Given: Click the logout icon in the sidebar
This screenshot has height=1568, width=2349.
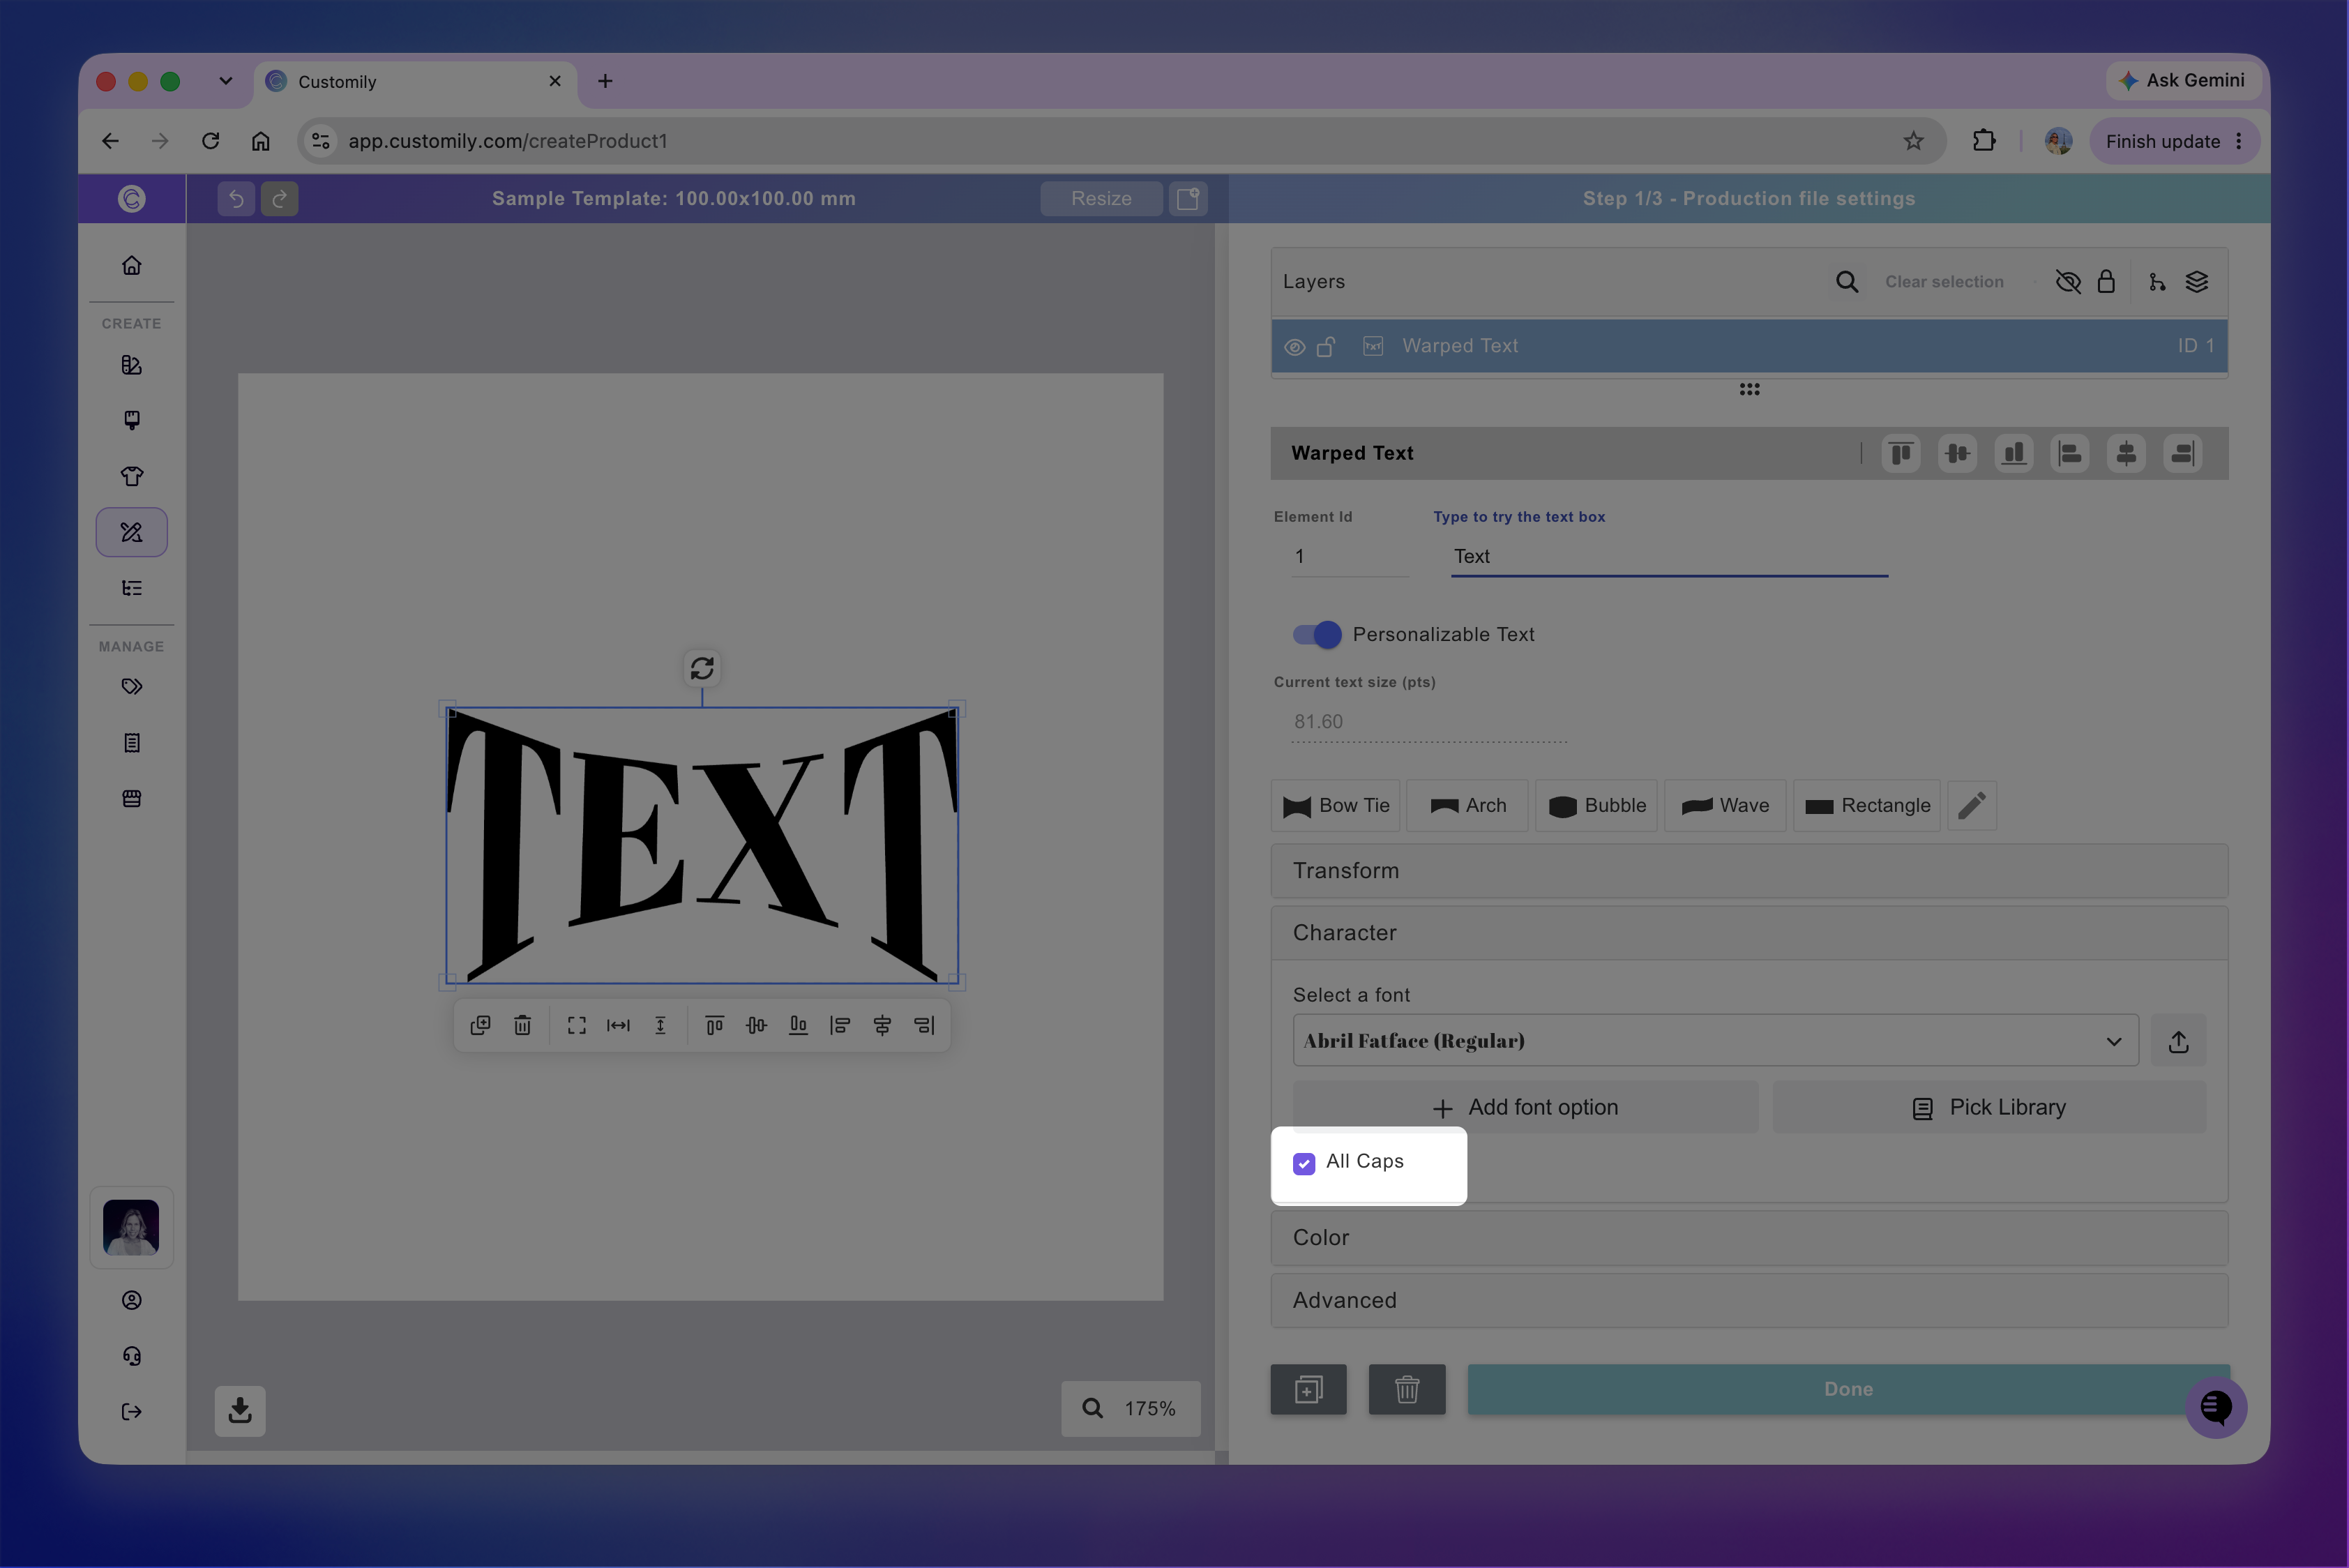Looking at the screenshot, I should 132,1412.
